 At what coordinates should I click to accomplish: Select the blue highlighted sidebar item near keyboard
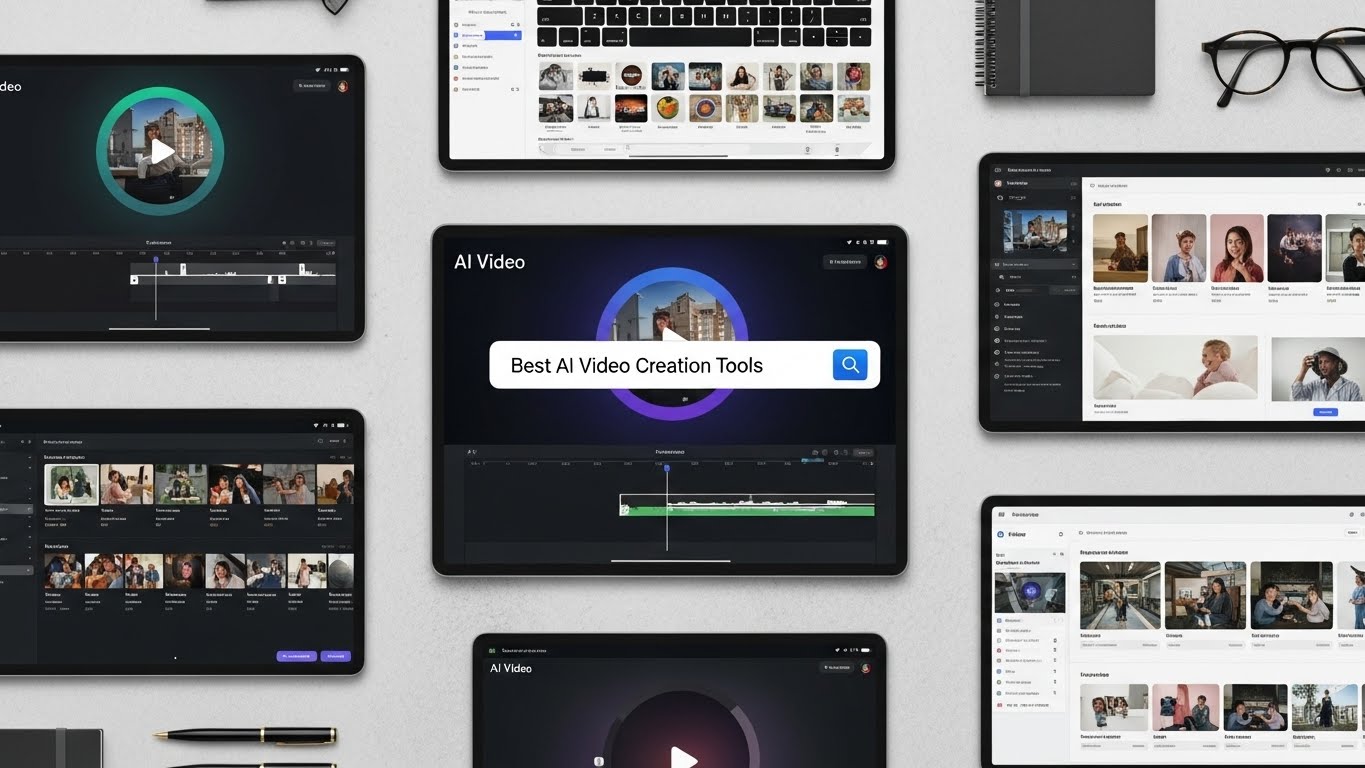pyautogui.click(x=487, y=35)
